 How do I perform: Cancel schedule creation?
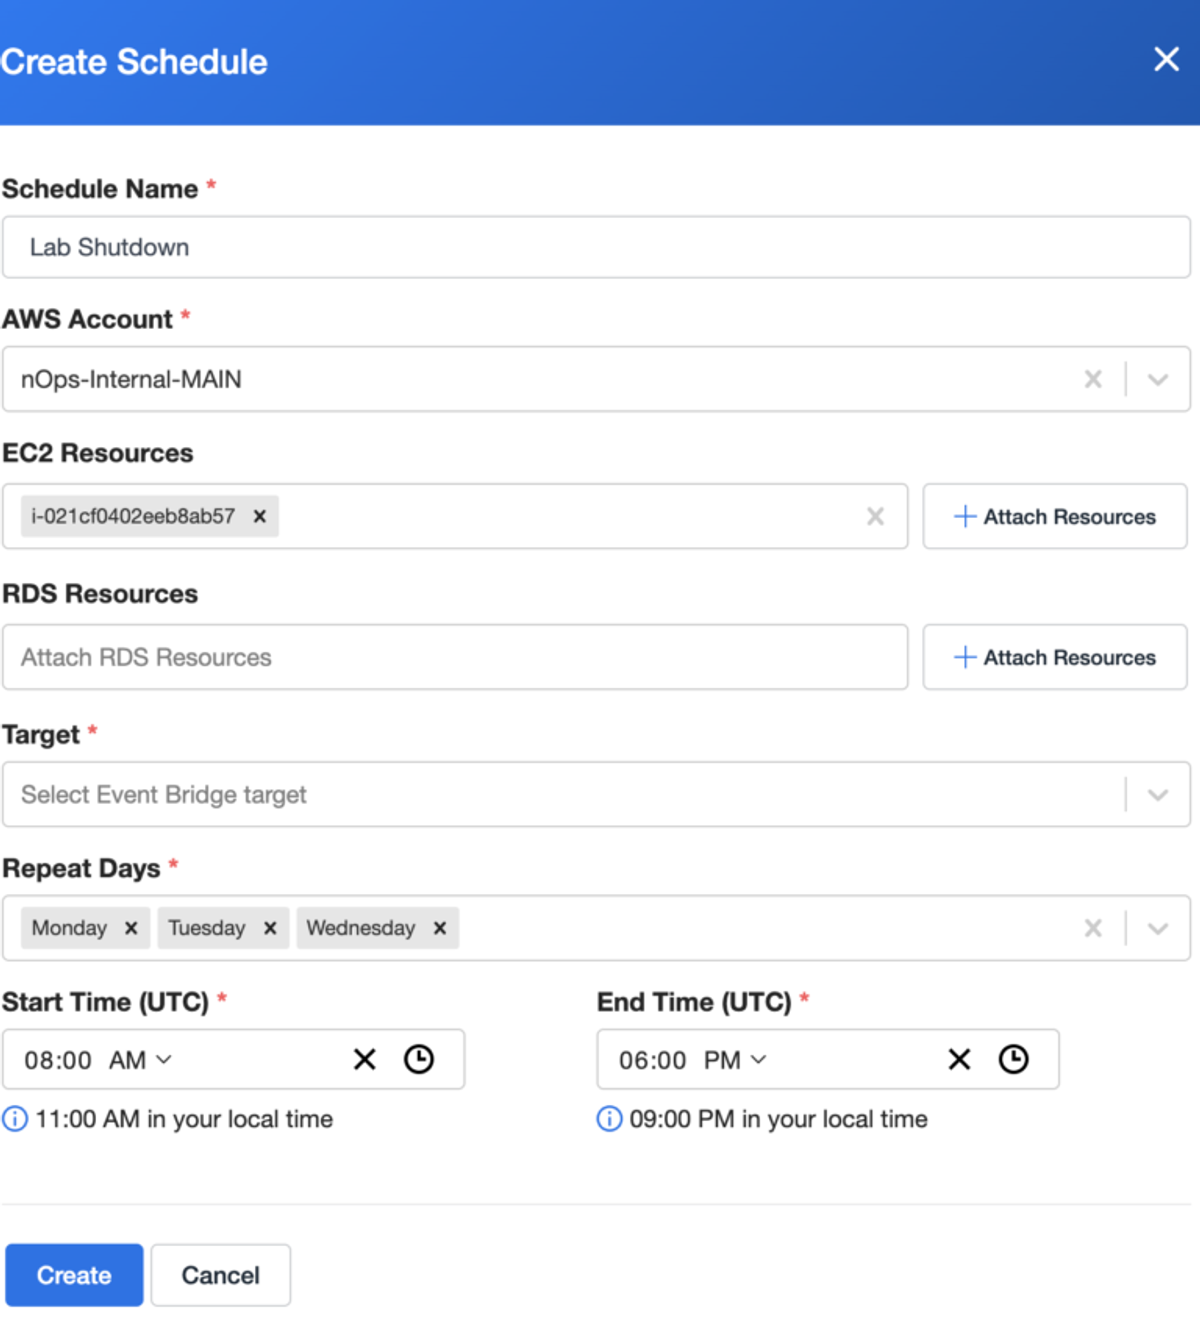point(220,1275)
